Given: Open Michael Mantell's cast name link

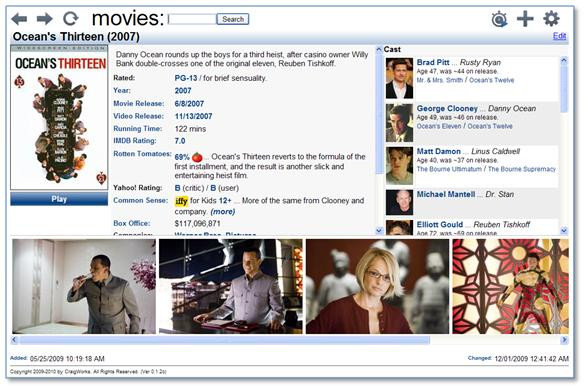Looking at the screenshot, I should [446, 194].
